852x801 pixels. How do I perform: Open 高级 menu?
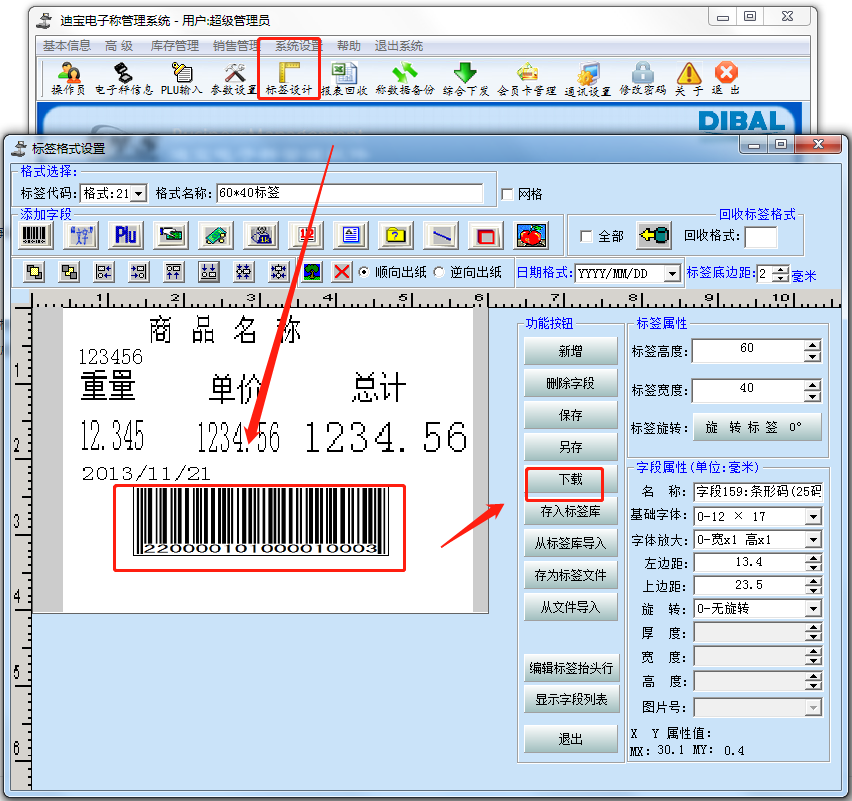(119, 46)
